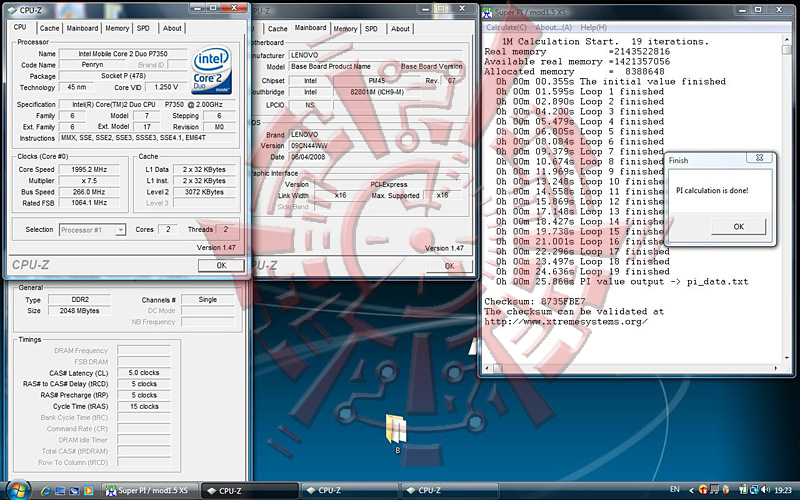Click the Name field Intel Mobile Core 2 Duo P7350
Image resolution: width=800 pixels, height=500 pixels.
click(x=123, y=54)
